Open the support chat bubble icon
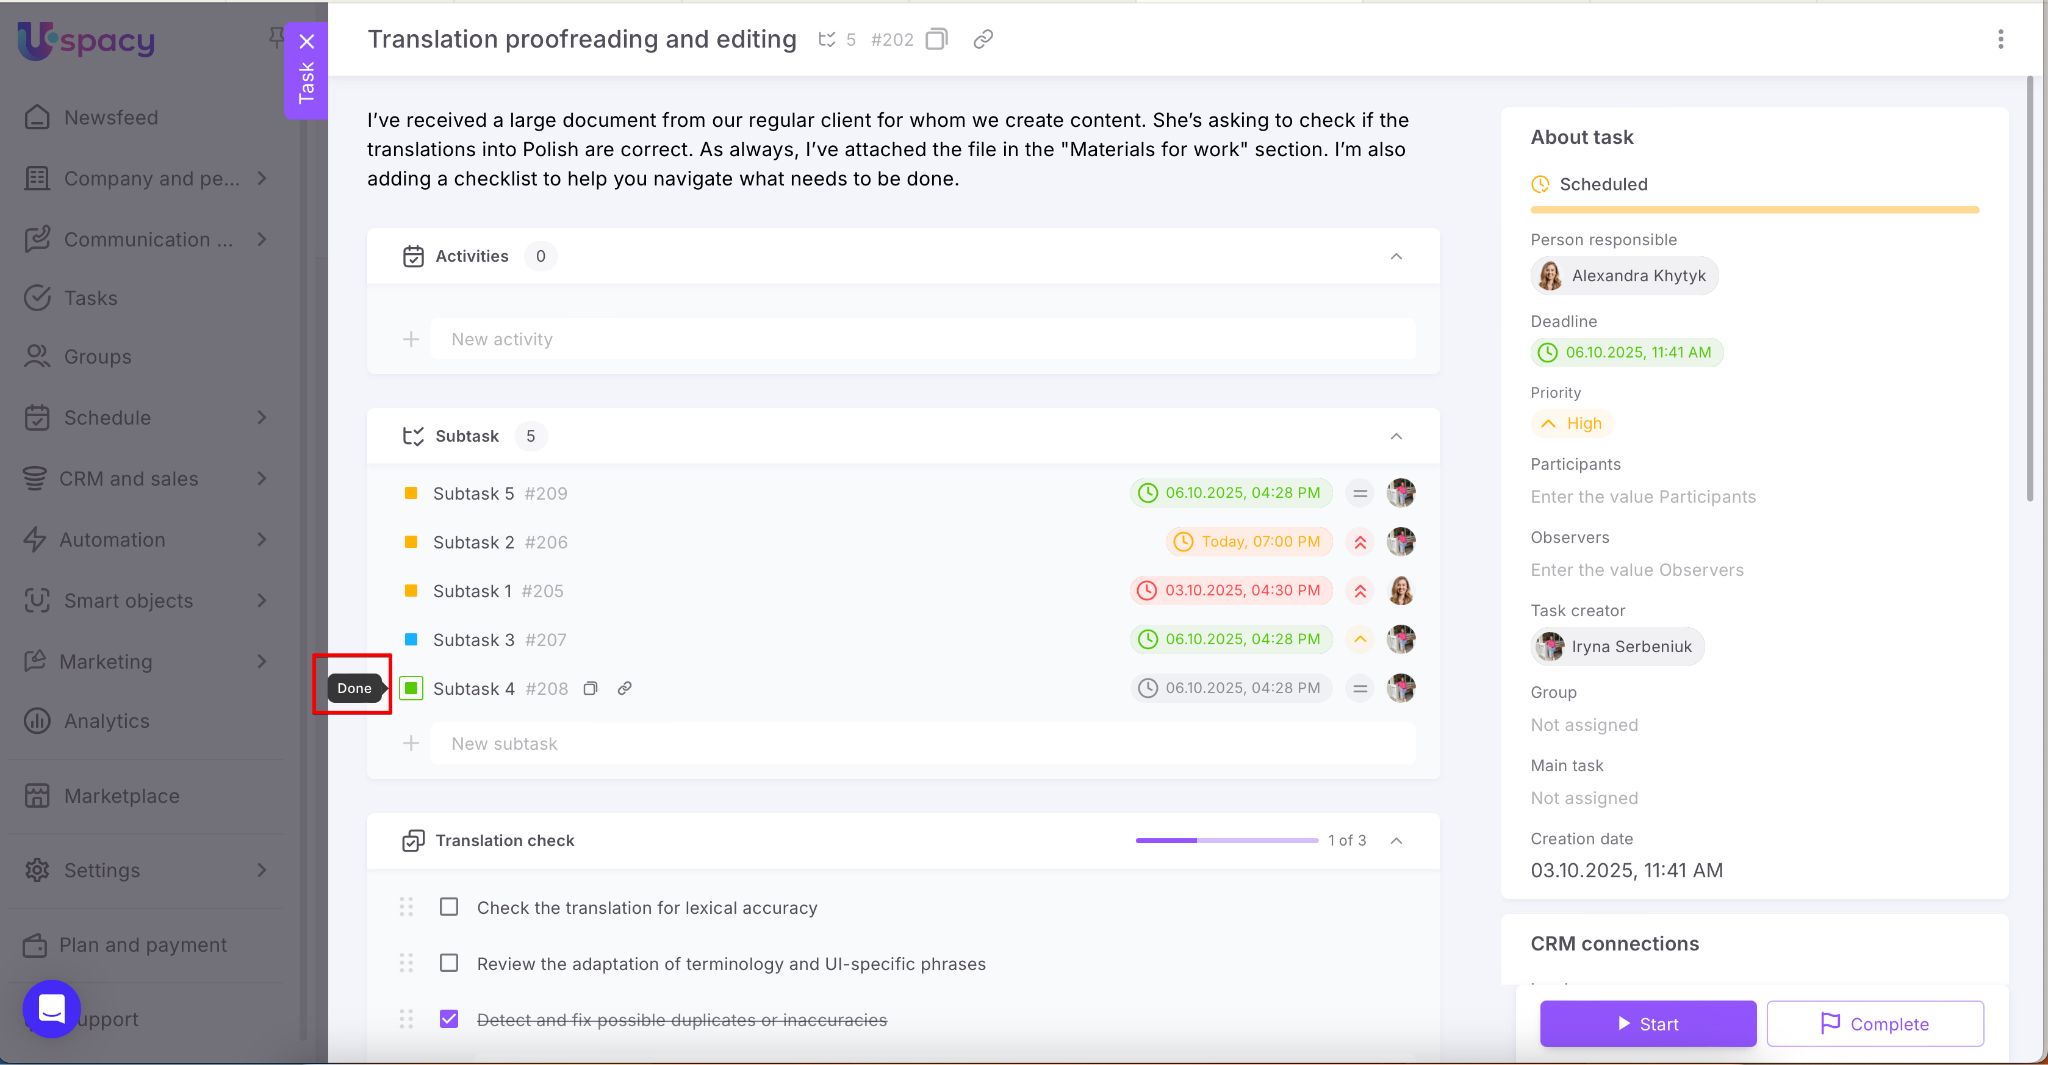The height and width of the screenshot is (1065, 2048). [51, 1009]
